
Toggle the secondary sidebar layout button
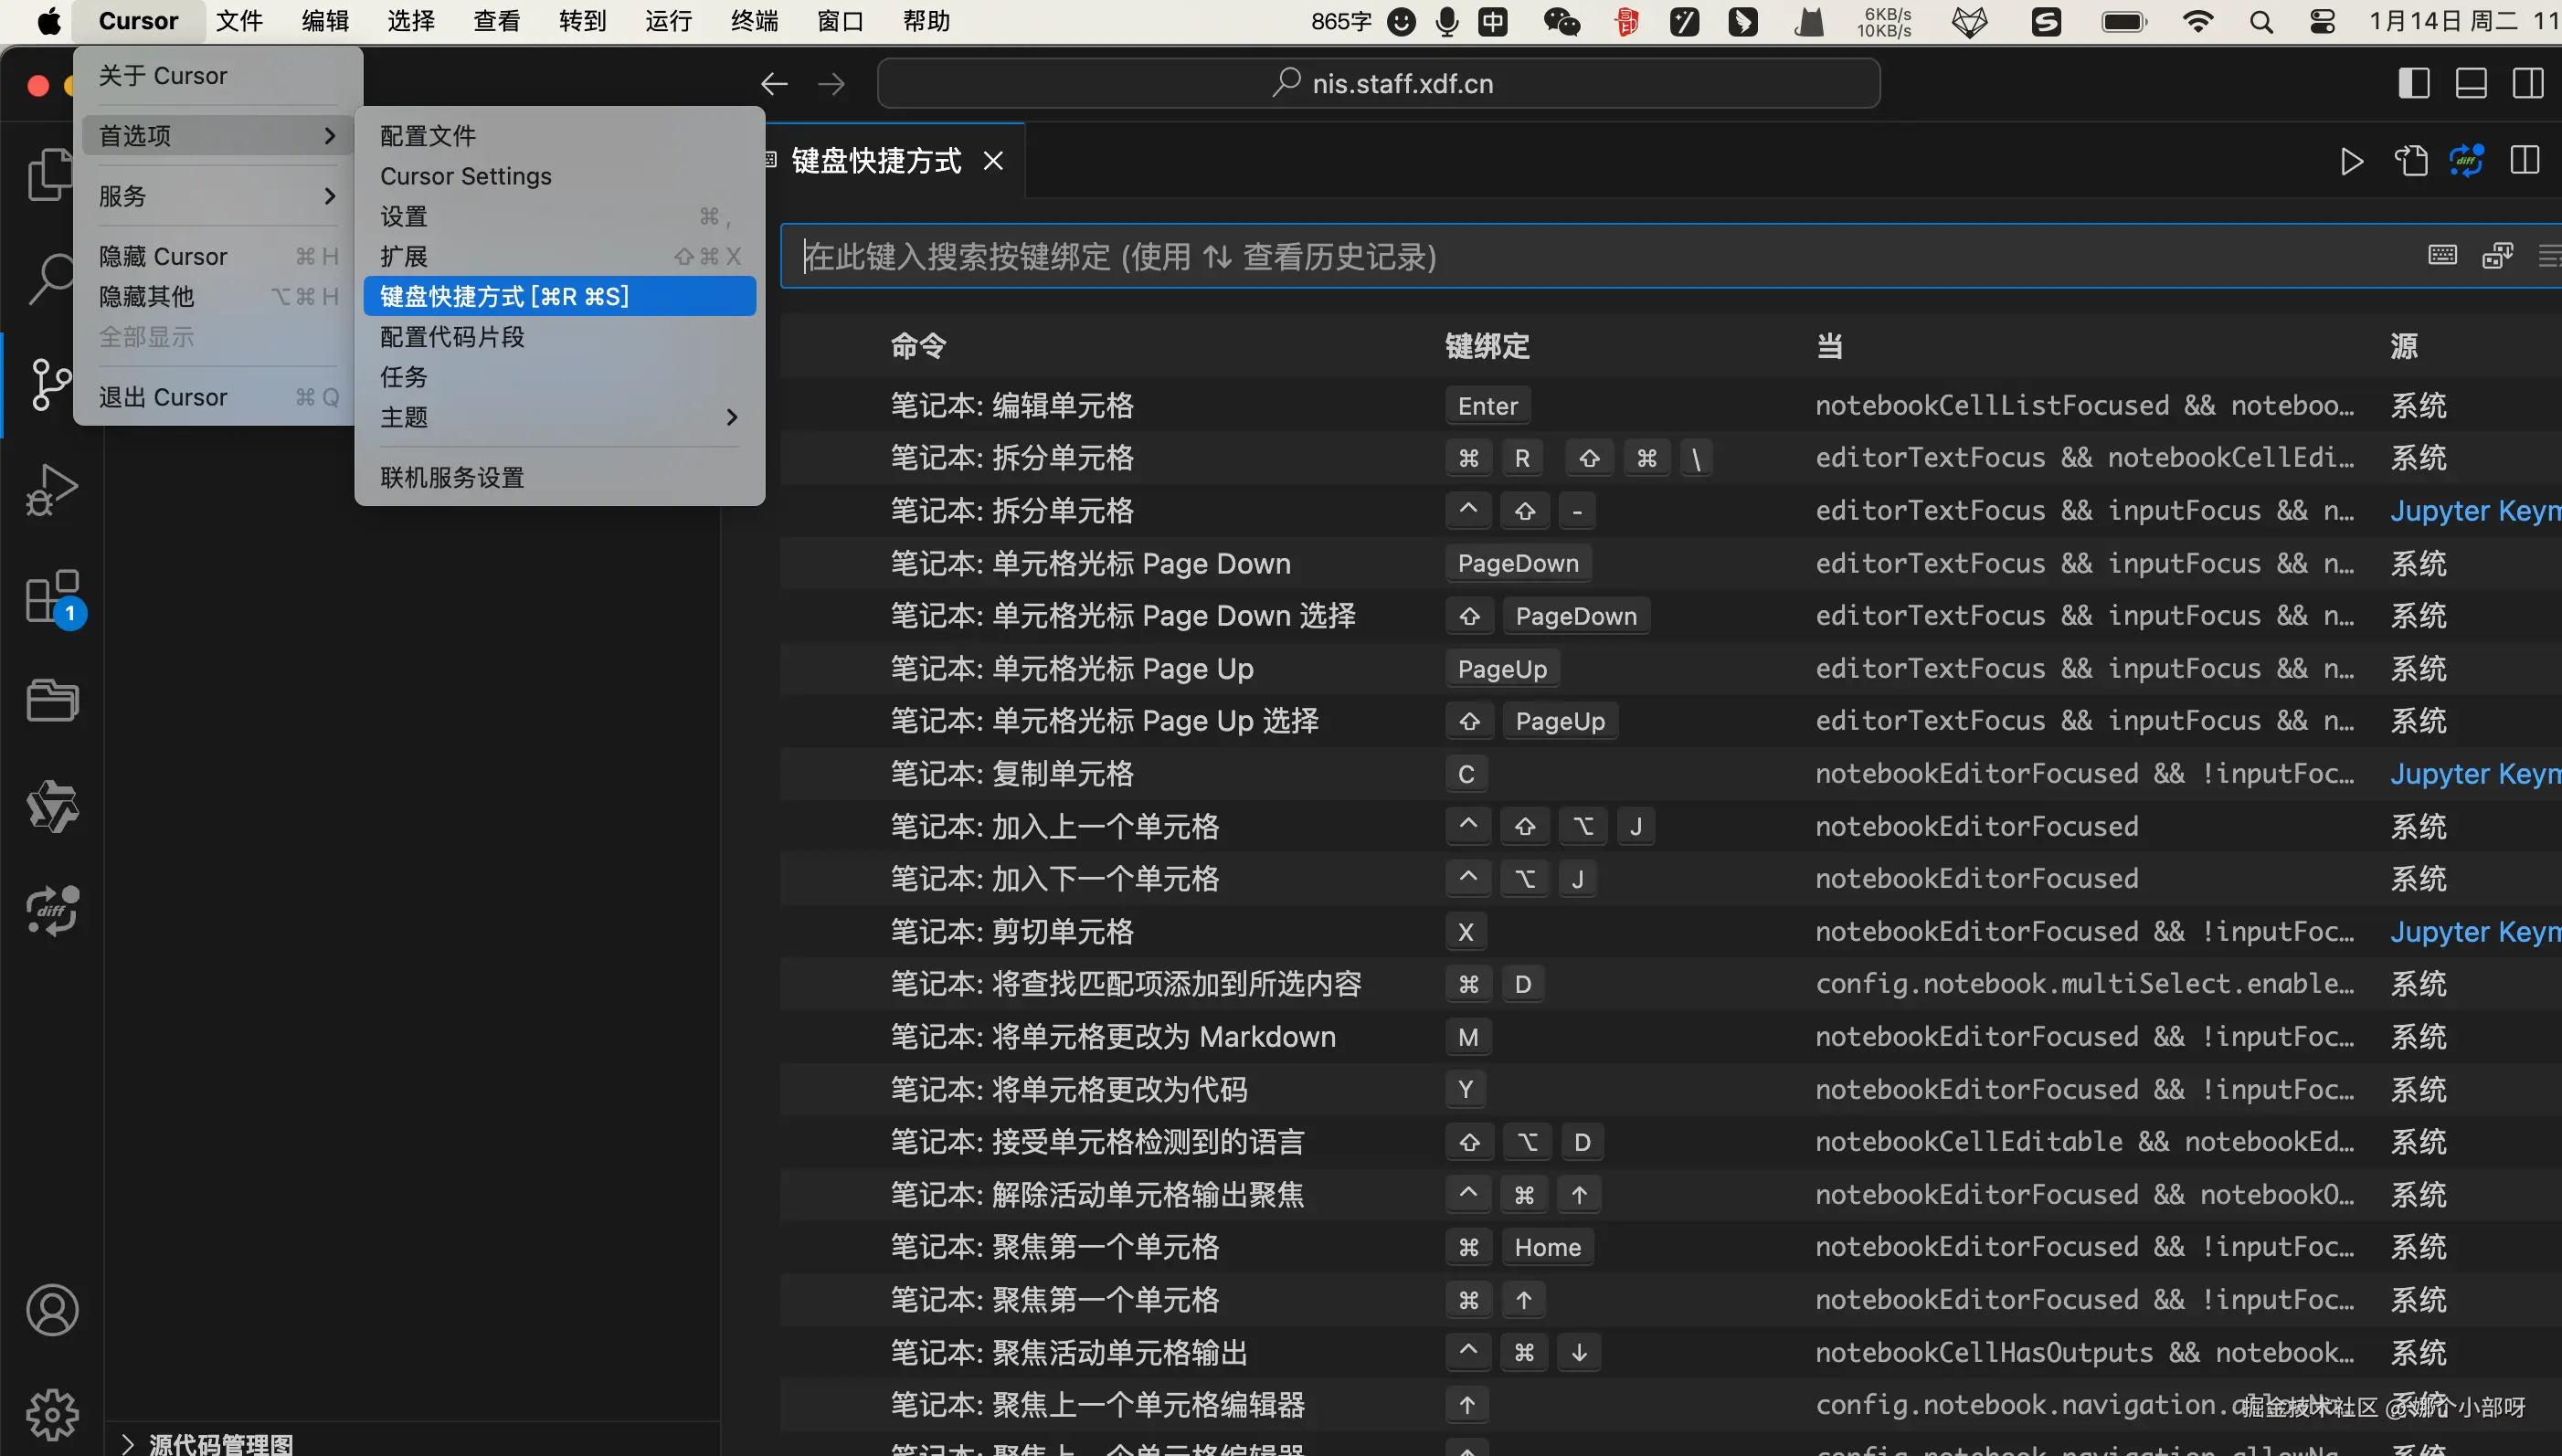[x=2528, y=83]
